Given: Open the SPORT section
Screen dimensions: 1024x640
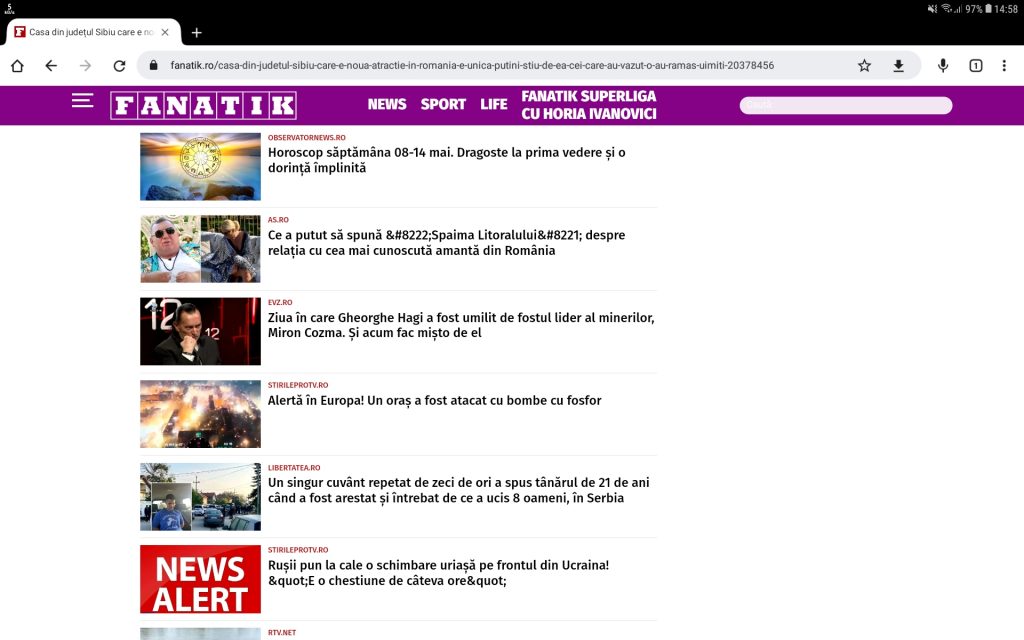Looking at the screenshot, I should tap(443, 104).
